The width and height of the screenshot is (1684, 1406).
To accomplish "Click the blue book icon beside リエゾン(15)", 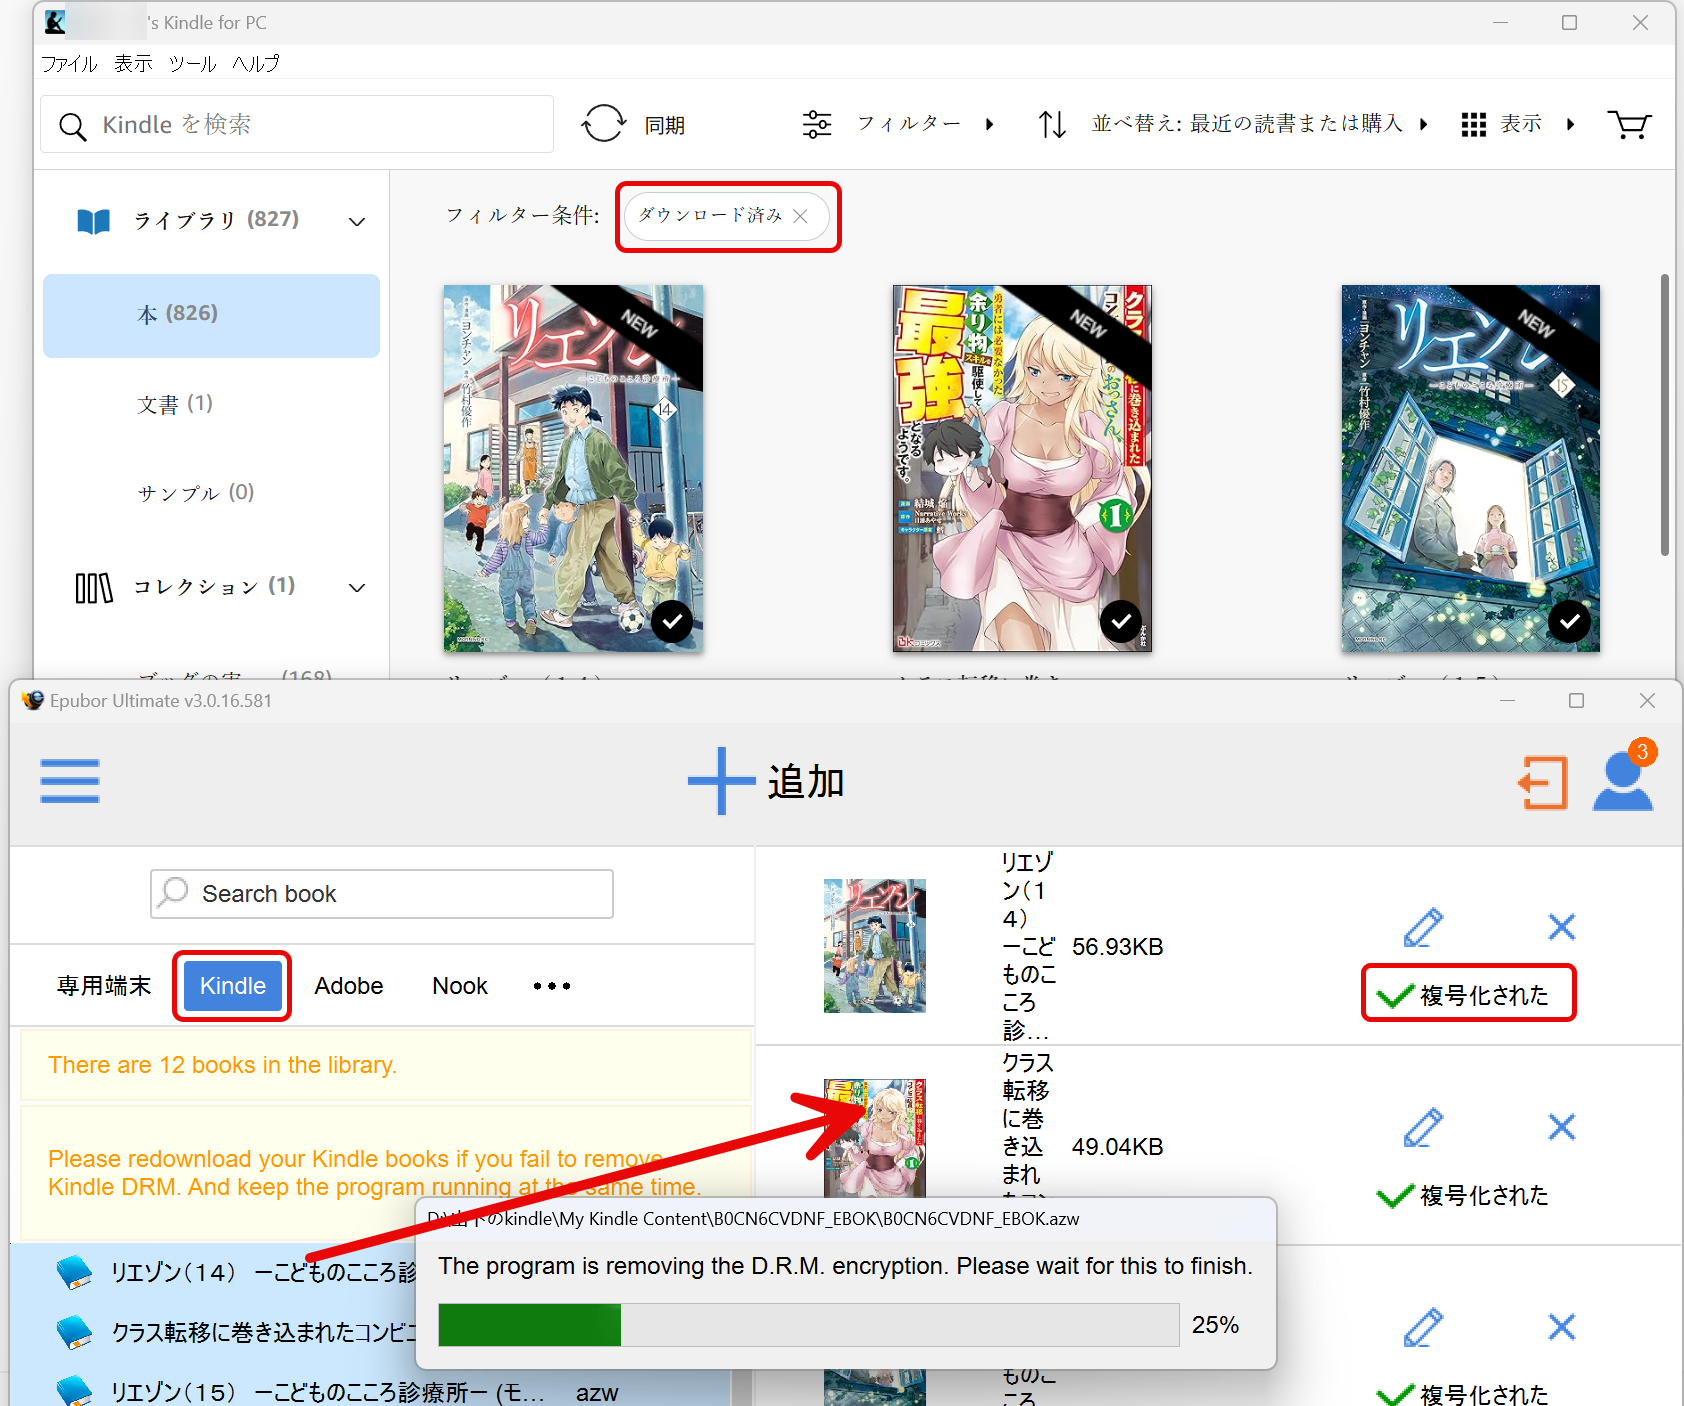I will tap(74, 1391).
